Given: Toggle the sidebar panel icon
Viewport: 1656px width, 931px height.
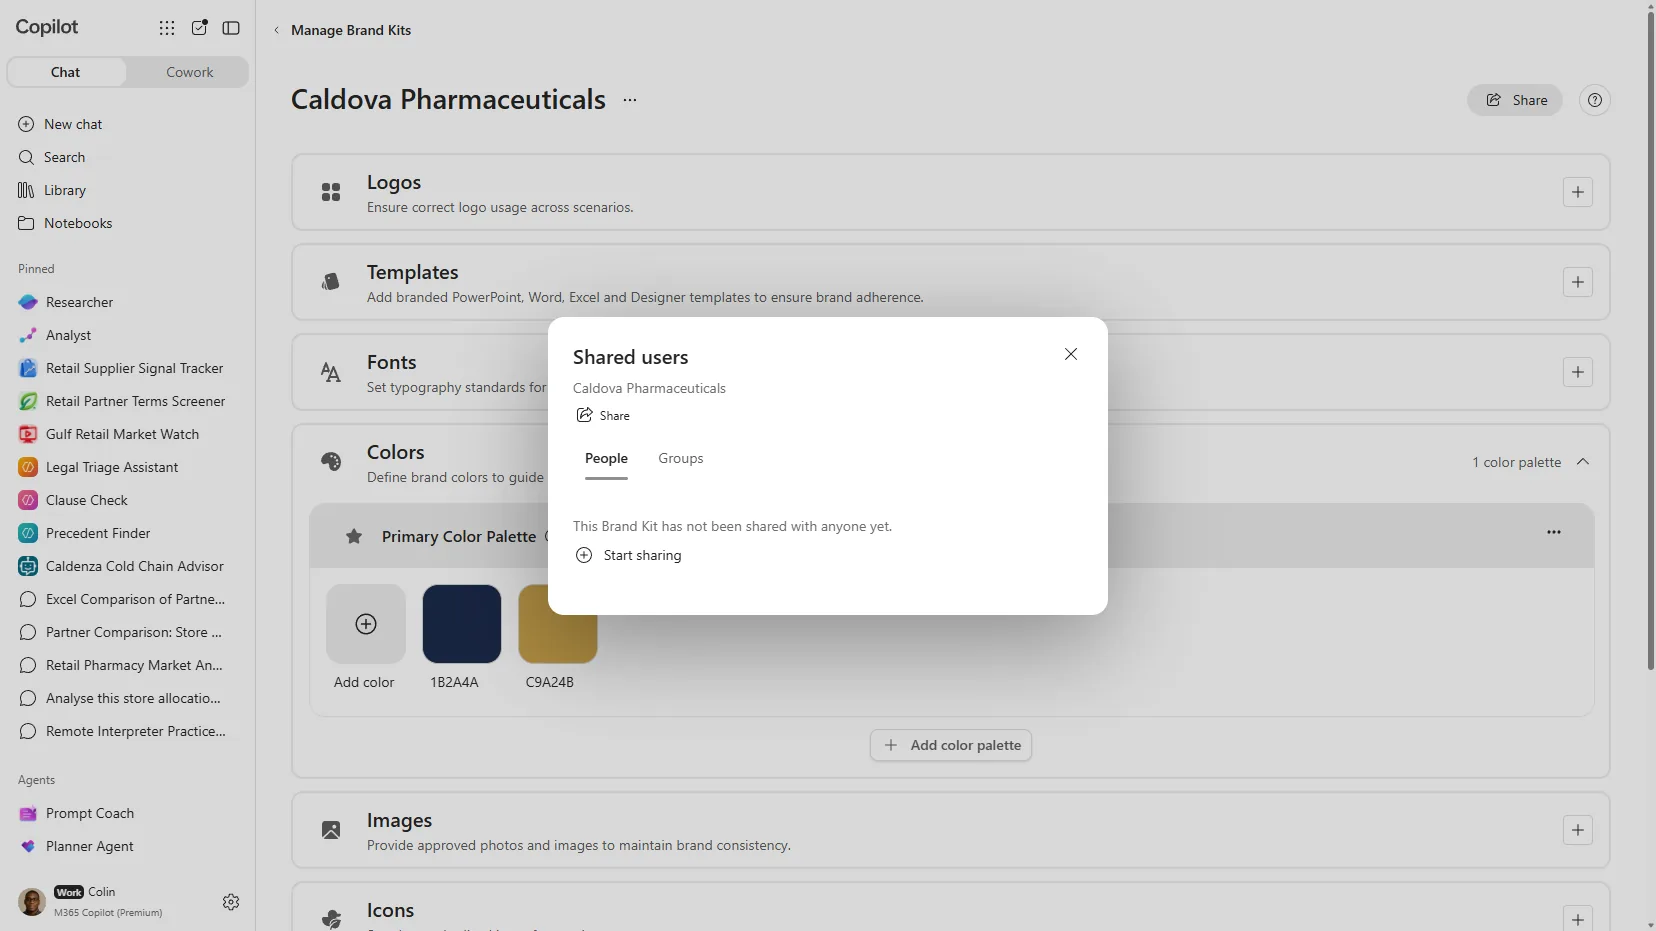Looking at the screenshot, I should click(231, 28).
